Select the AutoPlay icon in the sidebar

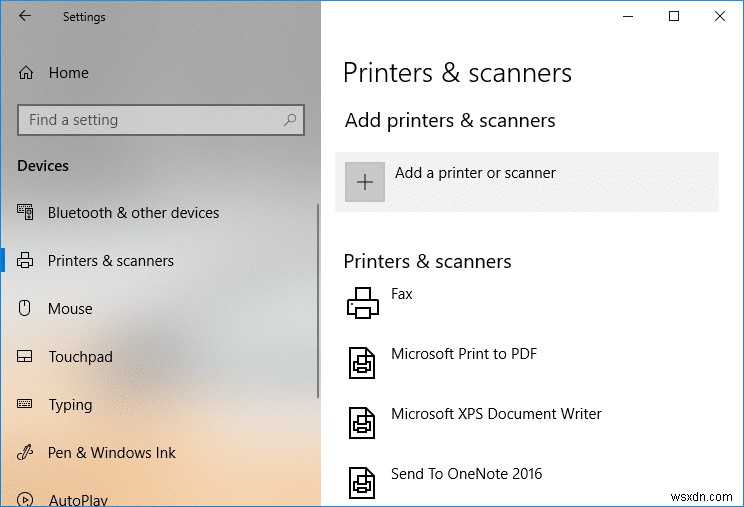point(25,499)
